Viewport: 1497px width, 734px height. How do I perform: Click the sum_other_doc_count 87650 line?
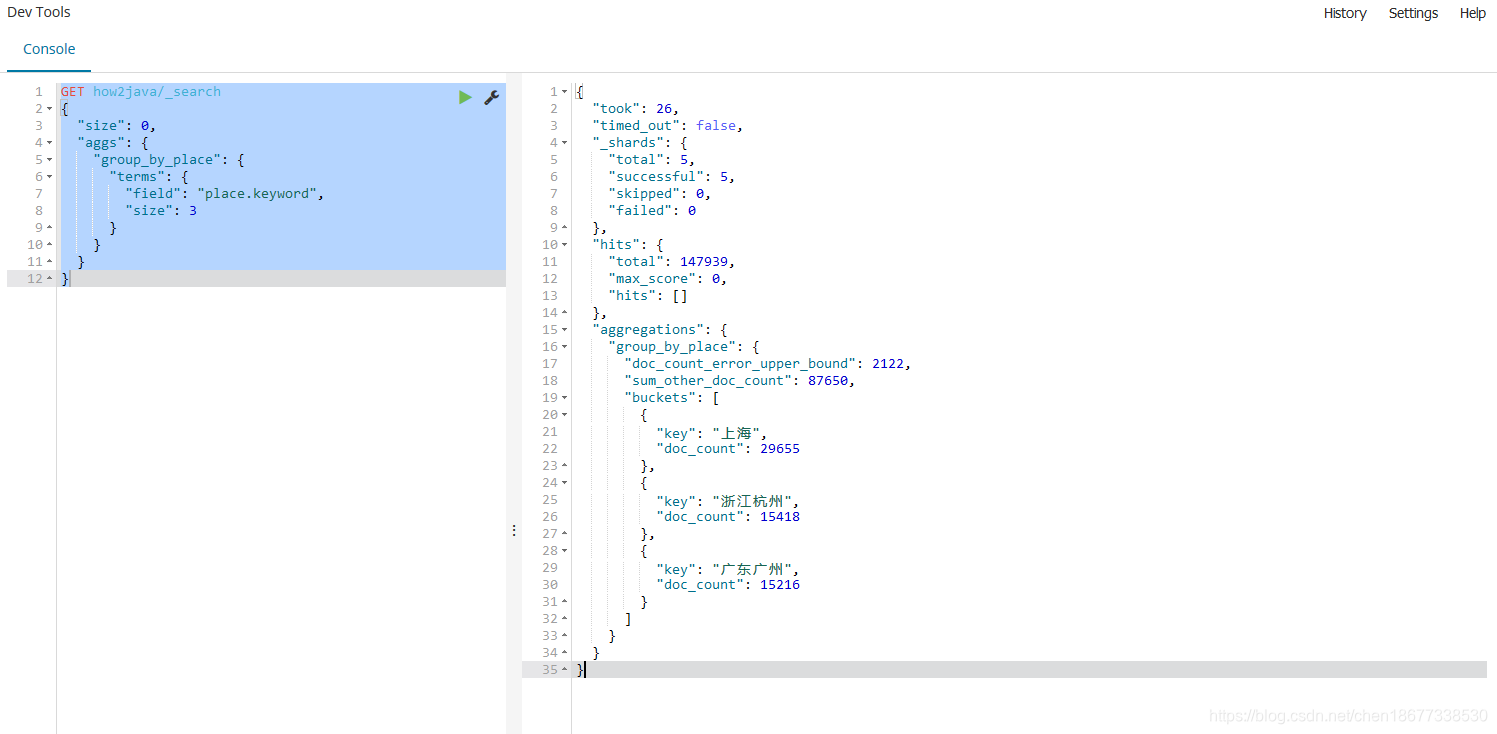740,381
